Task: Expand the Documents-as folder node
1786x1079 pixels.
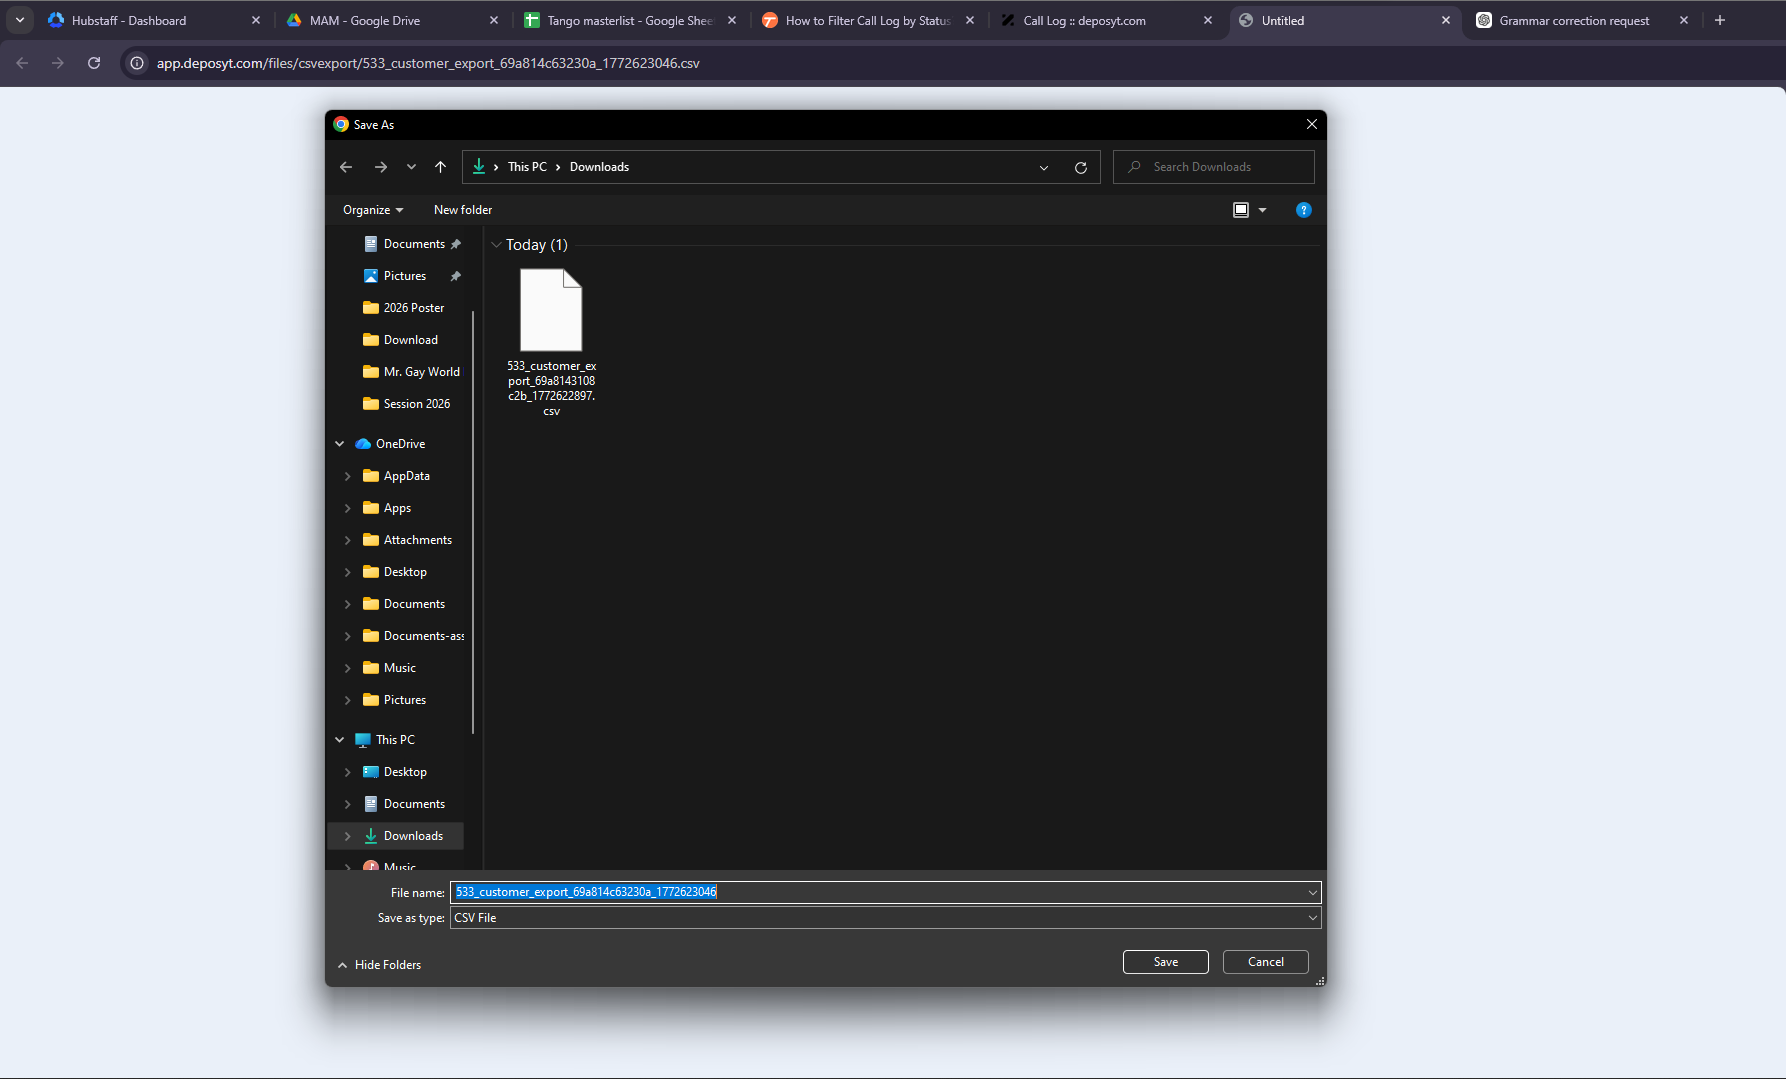Action: pyautogui.click(x=348, y=636)
